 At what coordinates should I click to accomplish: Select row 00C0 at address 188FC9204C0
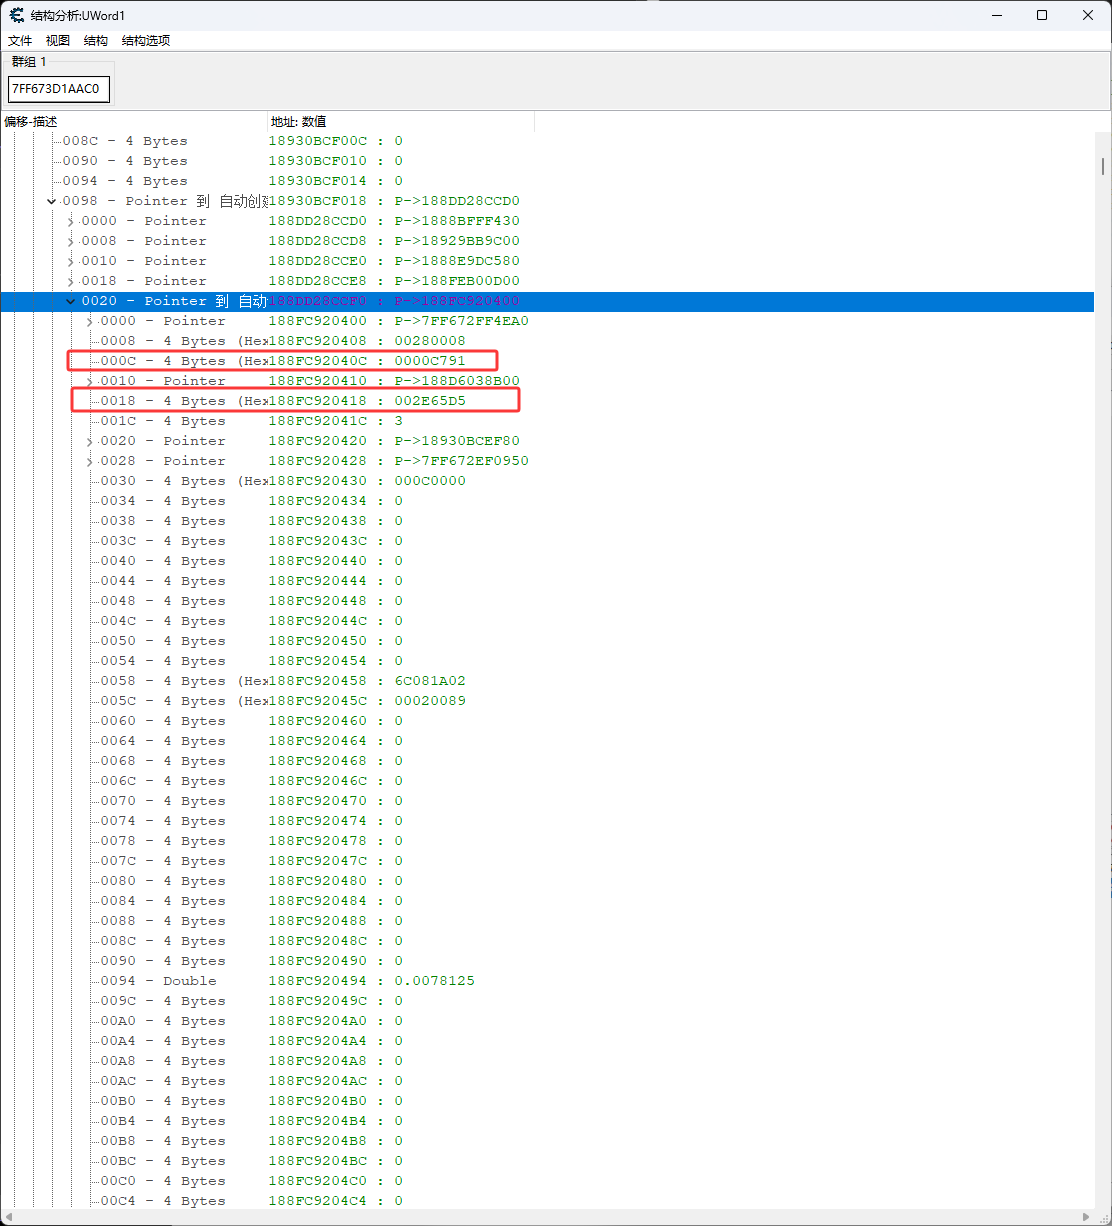547,1181
